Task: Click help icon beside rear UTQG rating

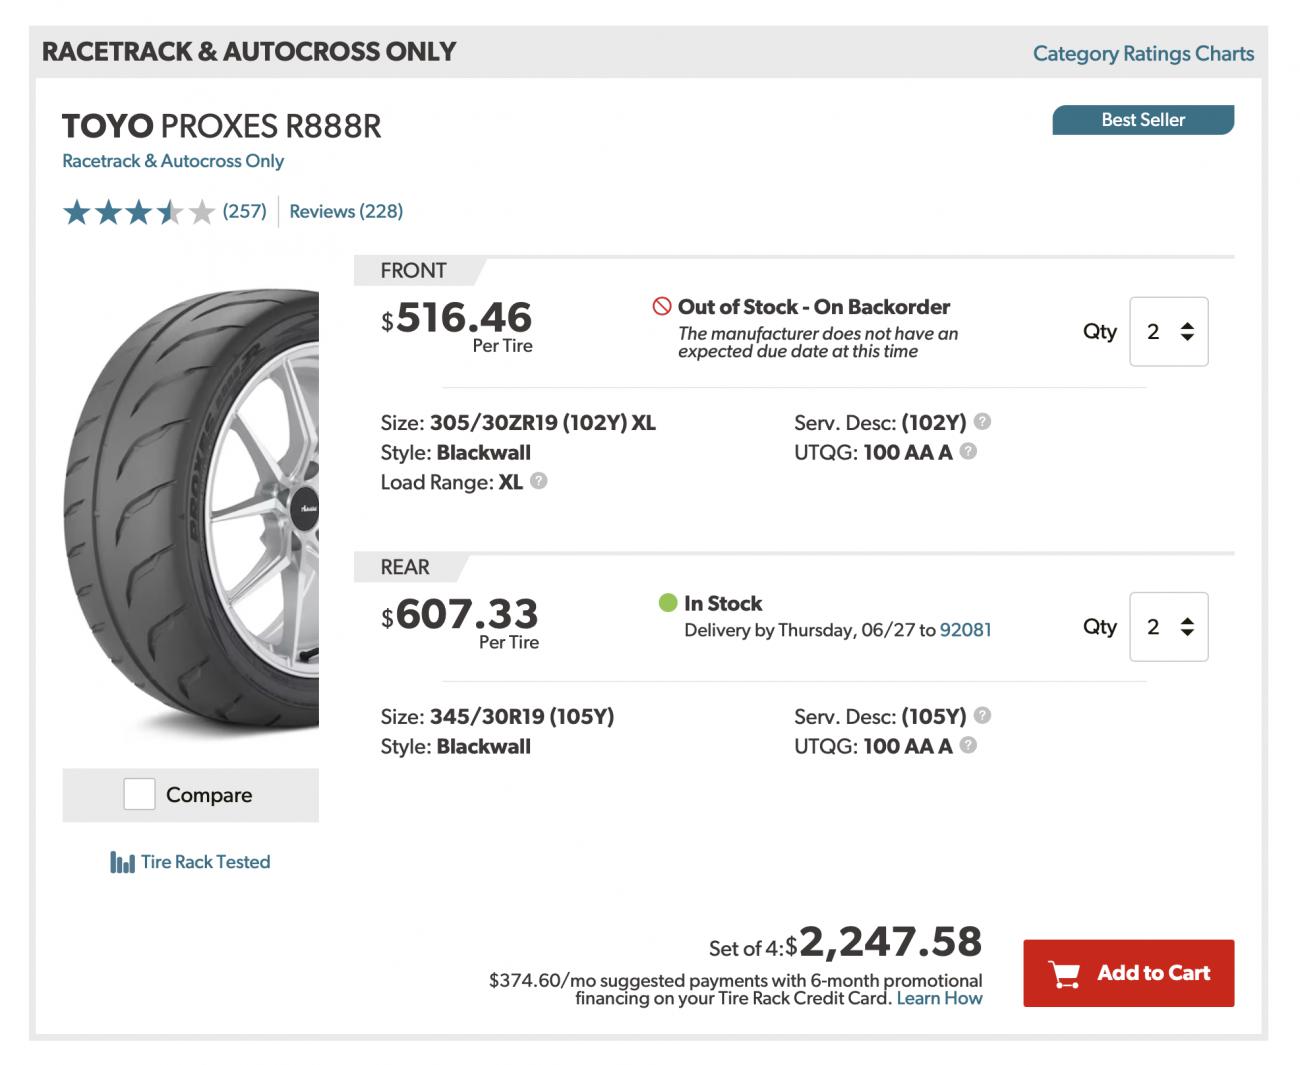Action: pos(968,745)
